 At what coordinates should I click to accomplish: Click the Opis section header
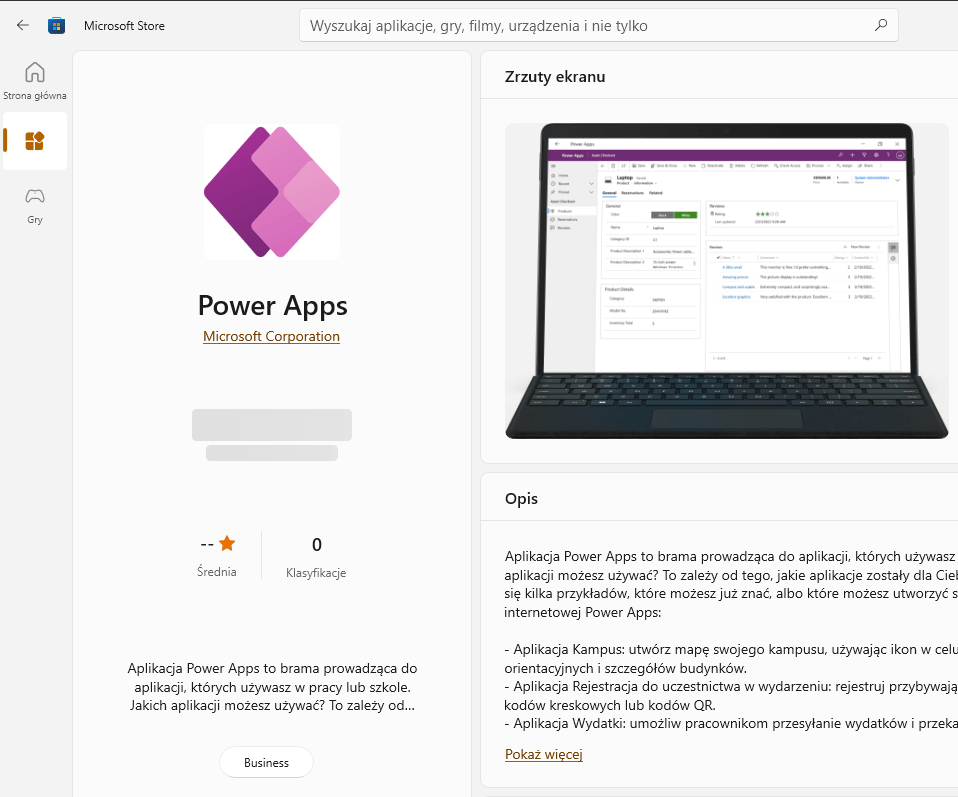521,498
